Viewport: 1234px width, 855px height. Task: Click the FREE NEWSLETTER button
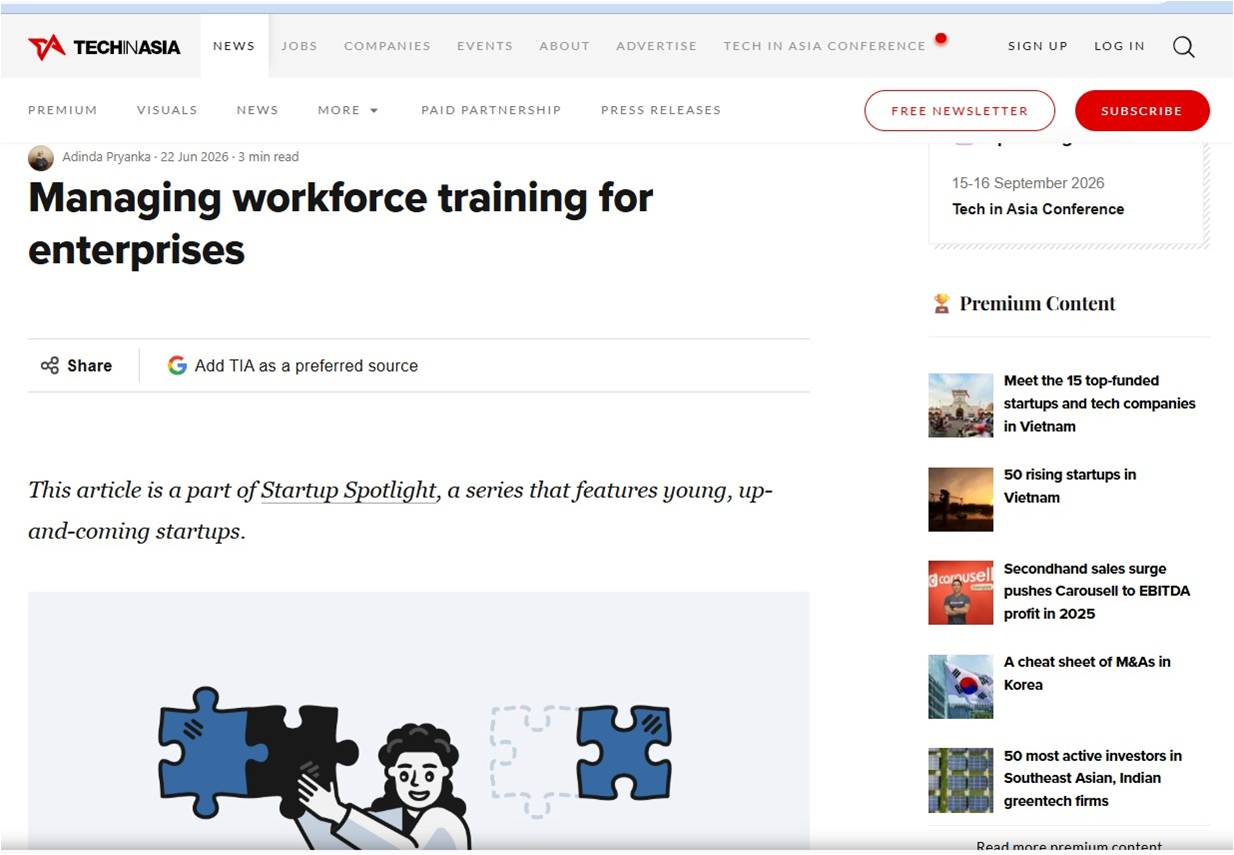coord(959,111)
